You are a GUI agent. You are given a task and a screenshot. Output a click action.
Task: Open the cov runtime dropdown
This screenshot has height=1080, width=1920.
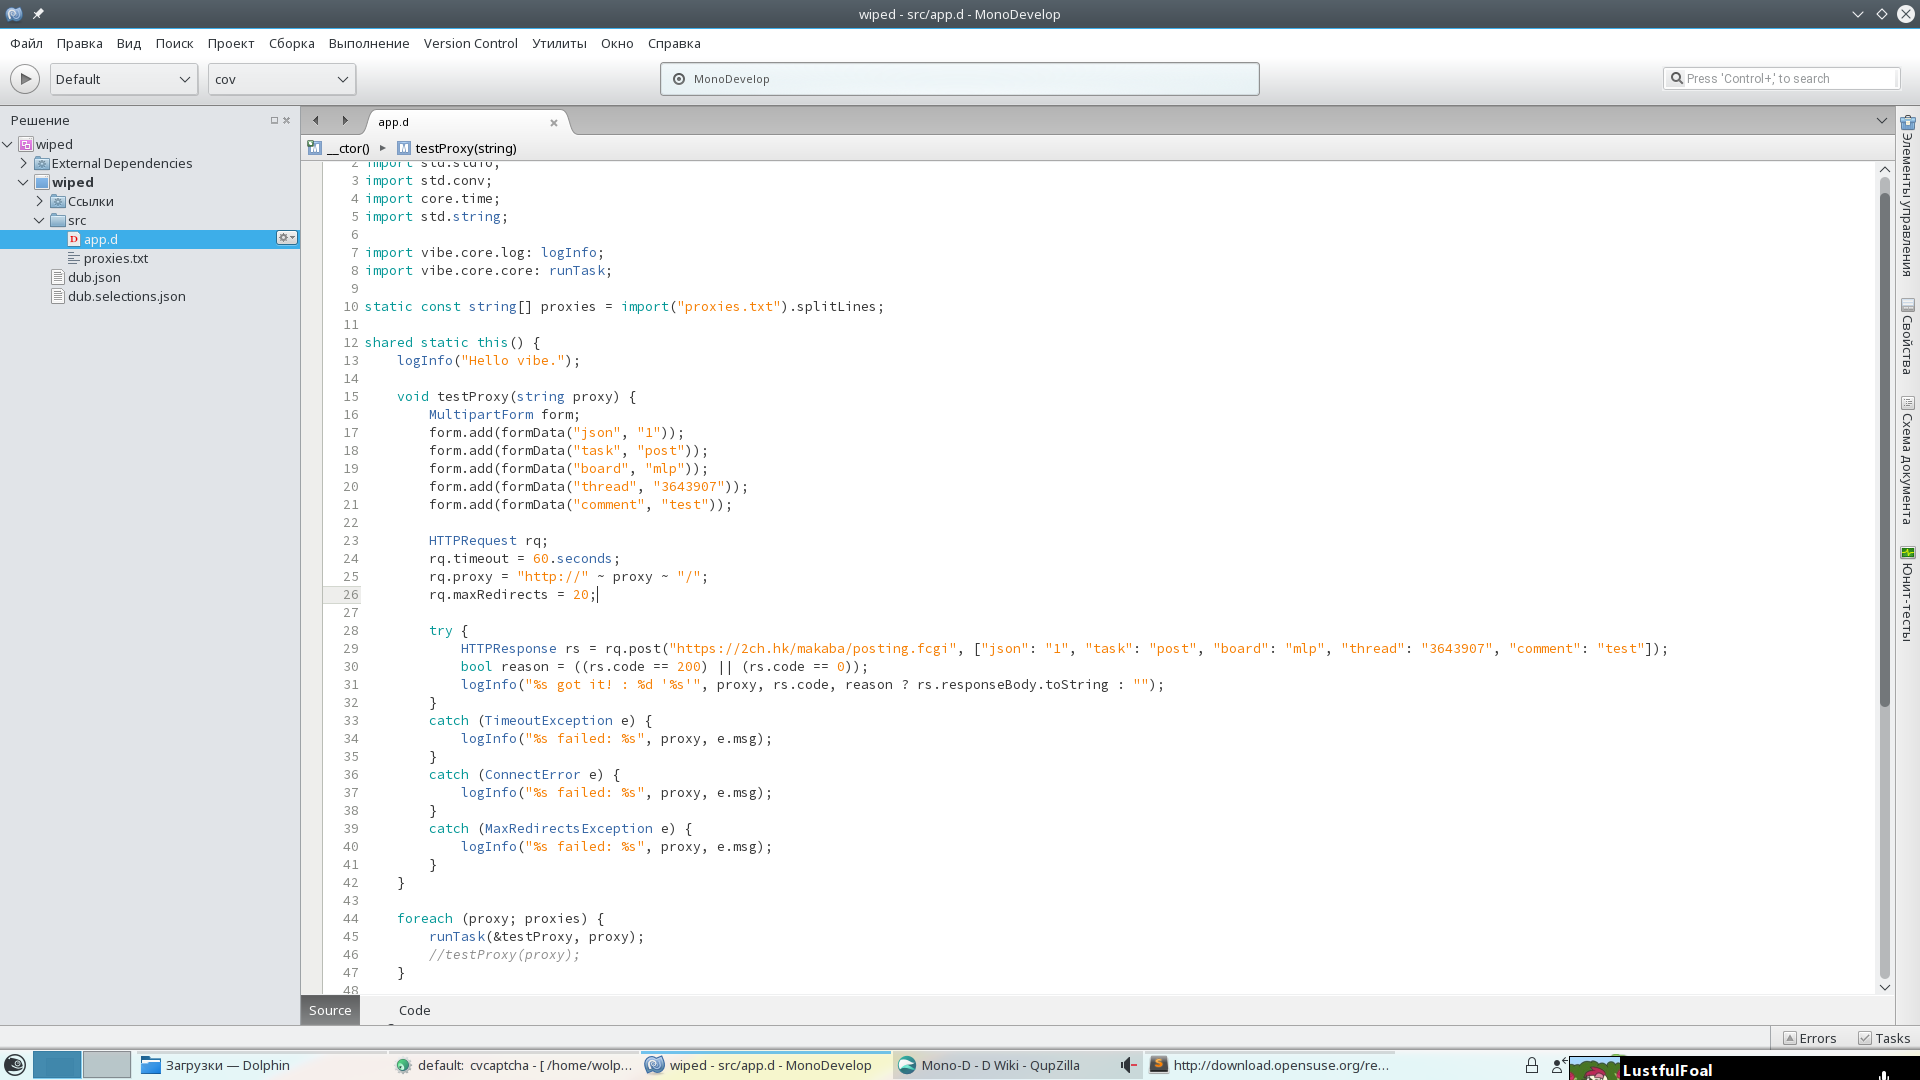coord(282,79)
